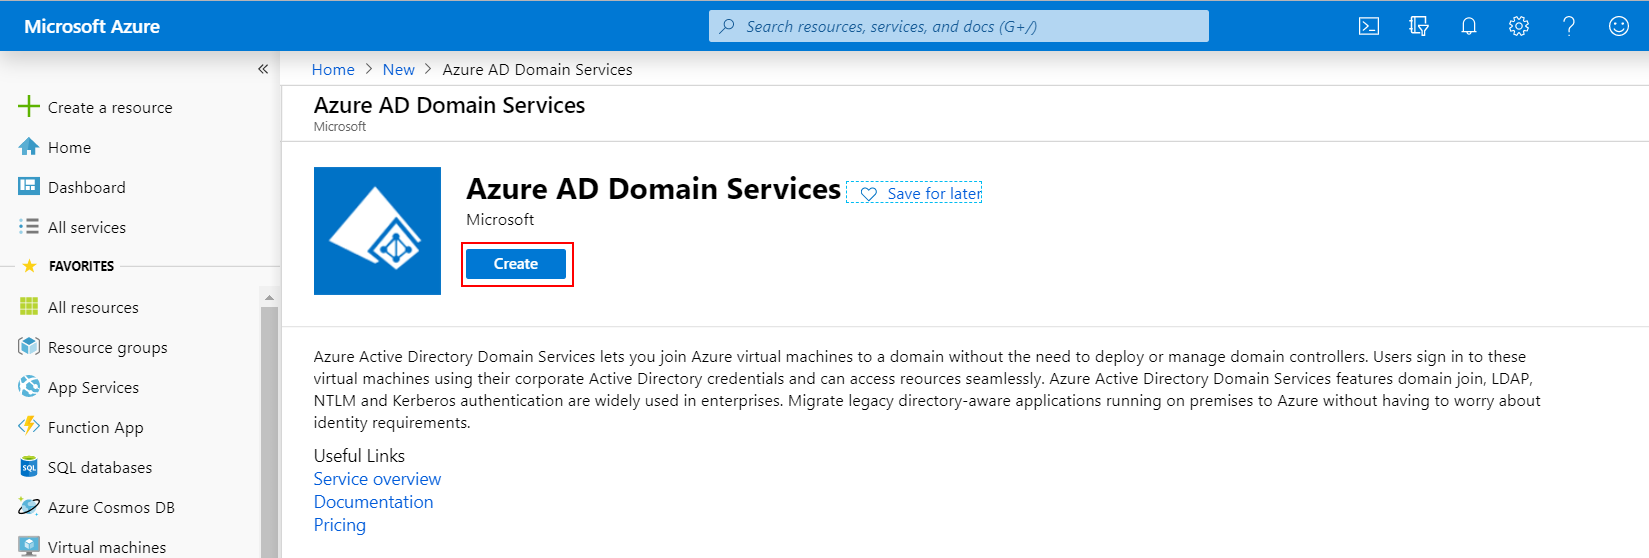
Task: Click the Function App lightning icon
Action: click(x=29, y=426)
